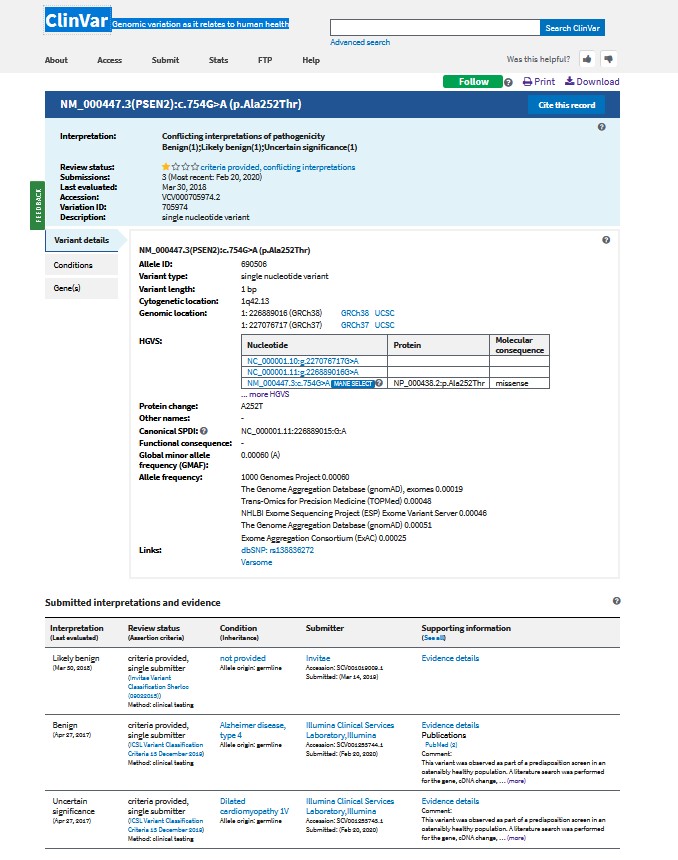This screenshot has width=678, height=860.
Task: Open the GRCh37 genomic location link
Action: pyautogui.click(x=355, y=325)
